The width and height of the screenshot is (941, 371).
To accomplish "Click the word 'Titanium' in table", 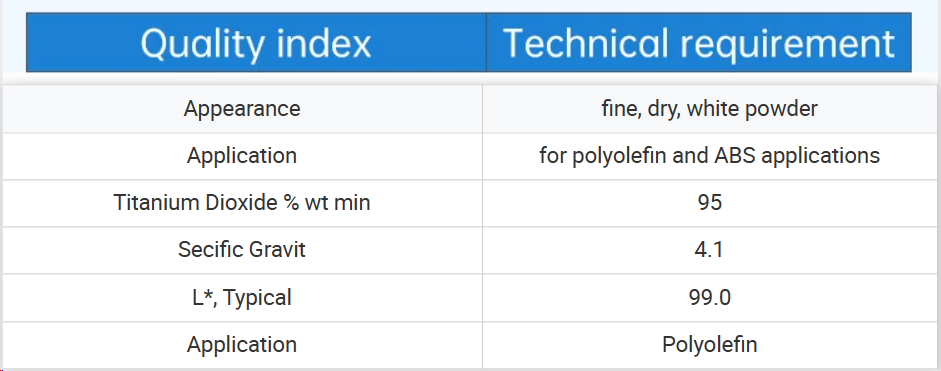I will pos(154,202).
